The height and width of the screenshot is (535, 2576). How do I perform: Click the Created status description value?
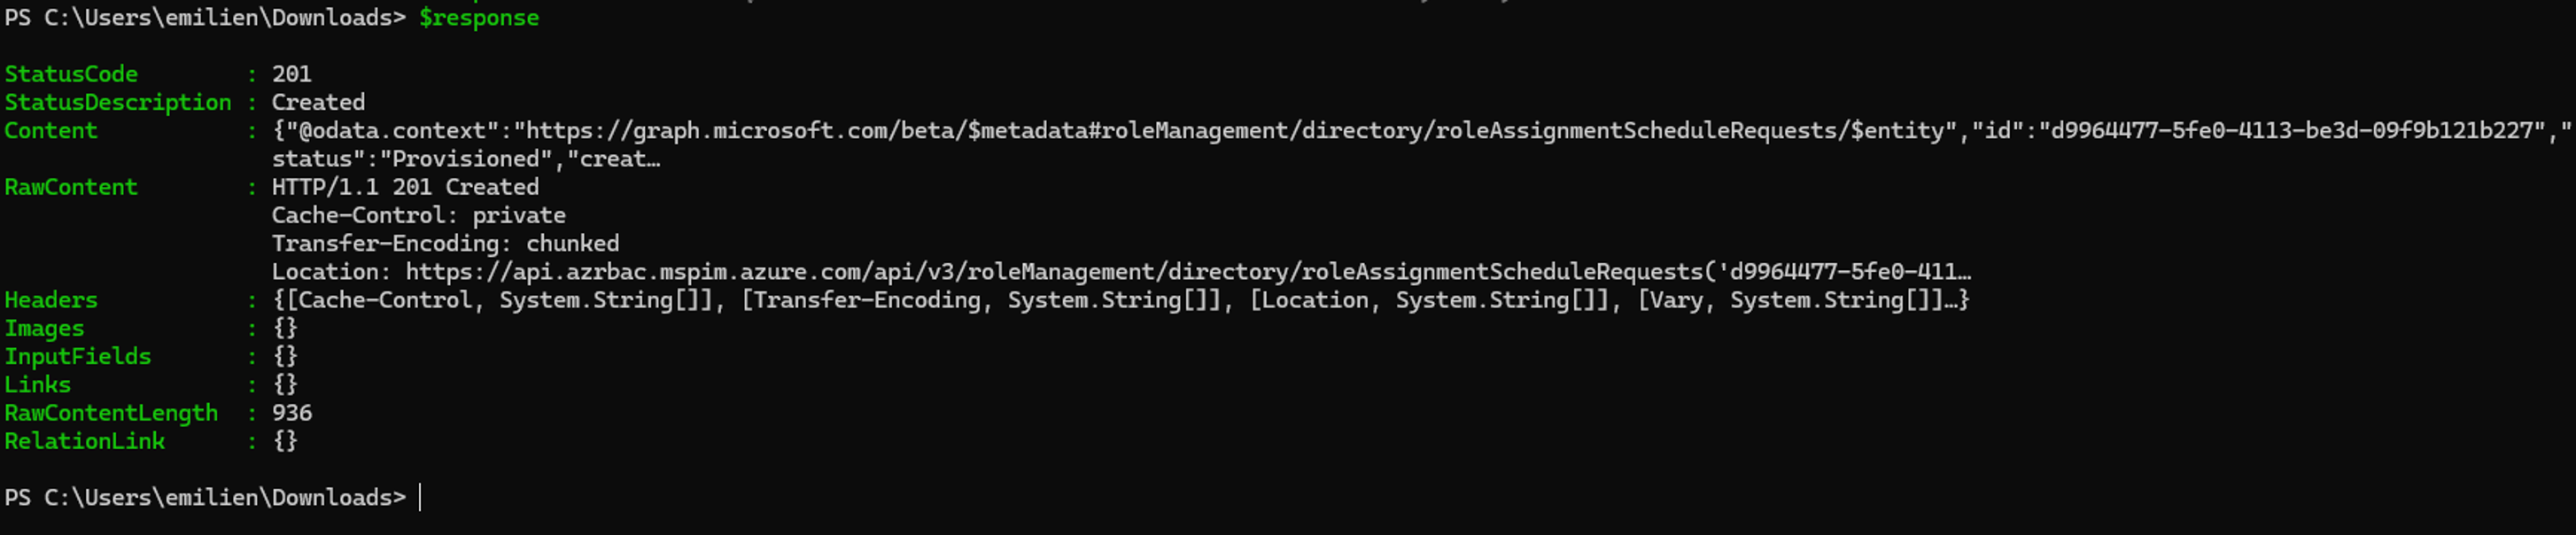(318, 102)
